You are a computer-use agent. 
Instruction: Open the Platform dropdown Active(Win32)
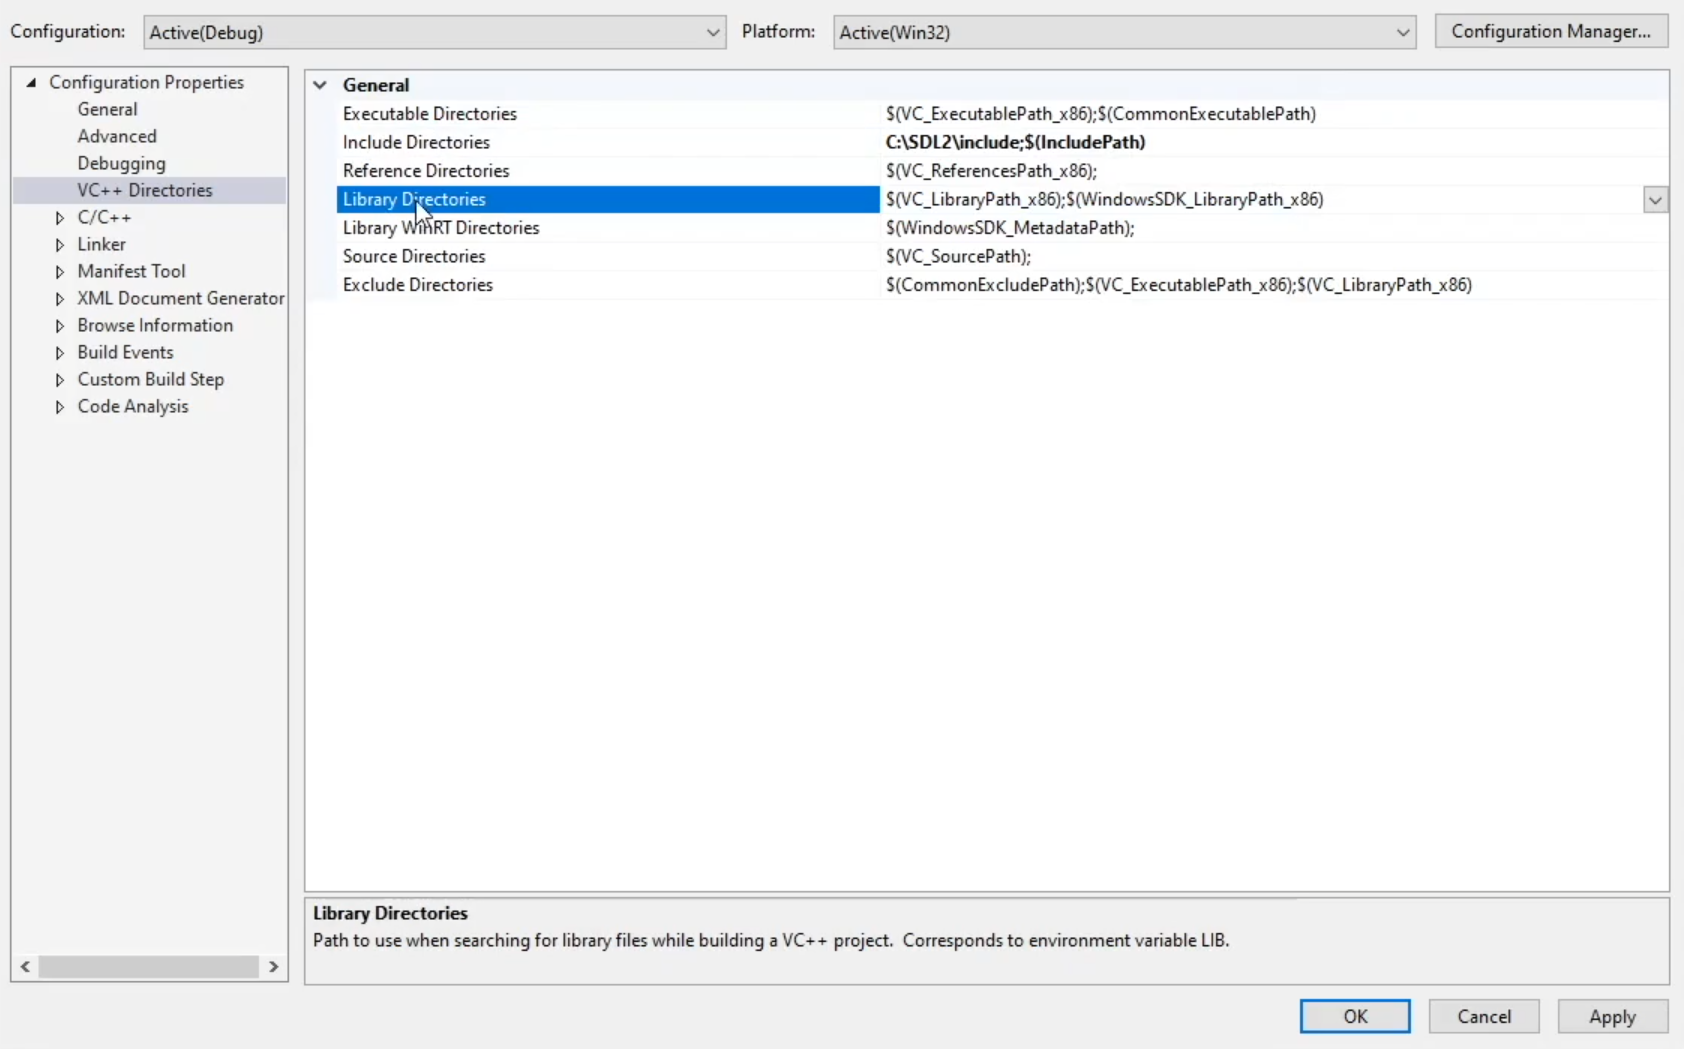1124,32
